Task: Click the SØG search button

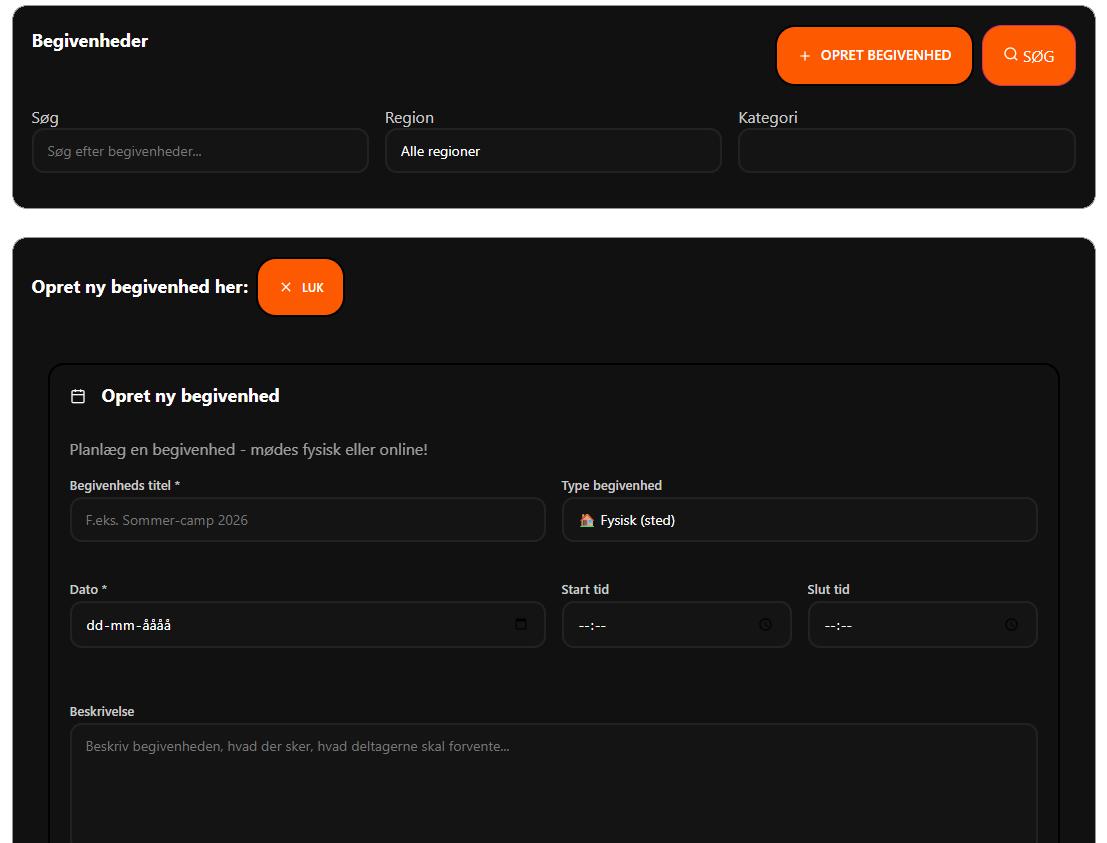Action: point(1029,55)
